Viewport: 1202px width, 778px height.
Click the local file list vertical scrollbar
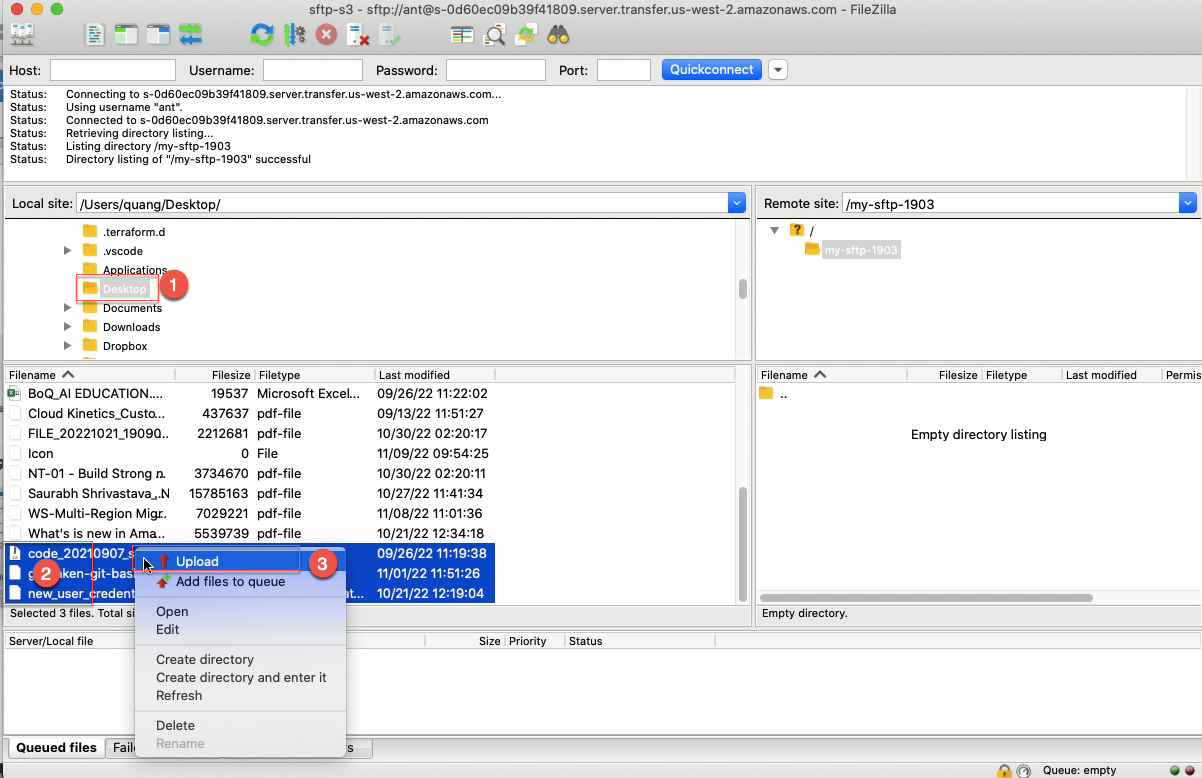pos(742,542)
